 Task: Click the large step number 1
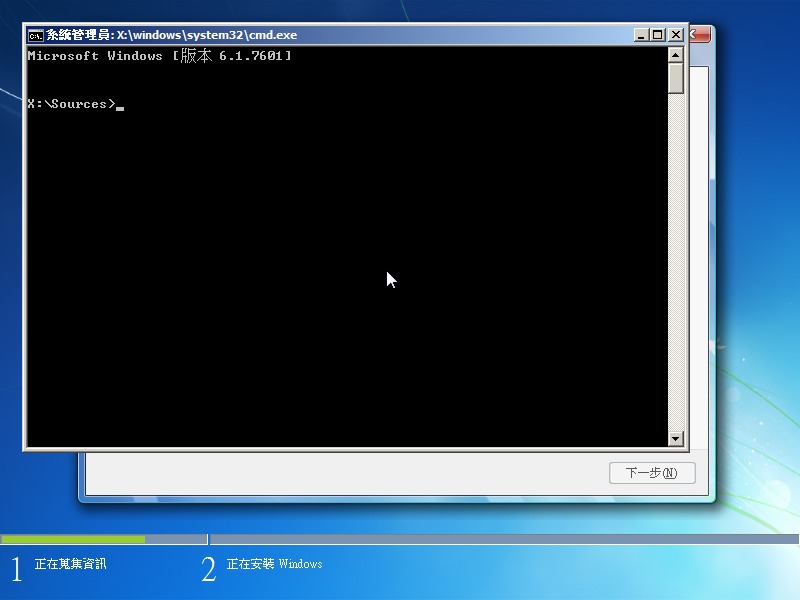click(x=16, y=569)
